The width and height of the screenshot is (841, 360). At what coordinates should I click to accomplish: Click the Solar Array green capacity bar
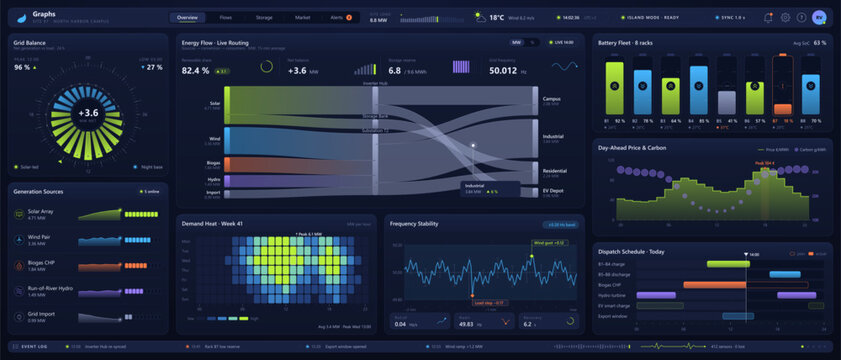pyautogui.click(x=141, y=214)
